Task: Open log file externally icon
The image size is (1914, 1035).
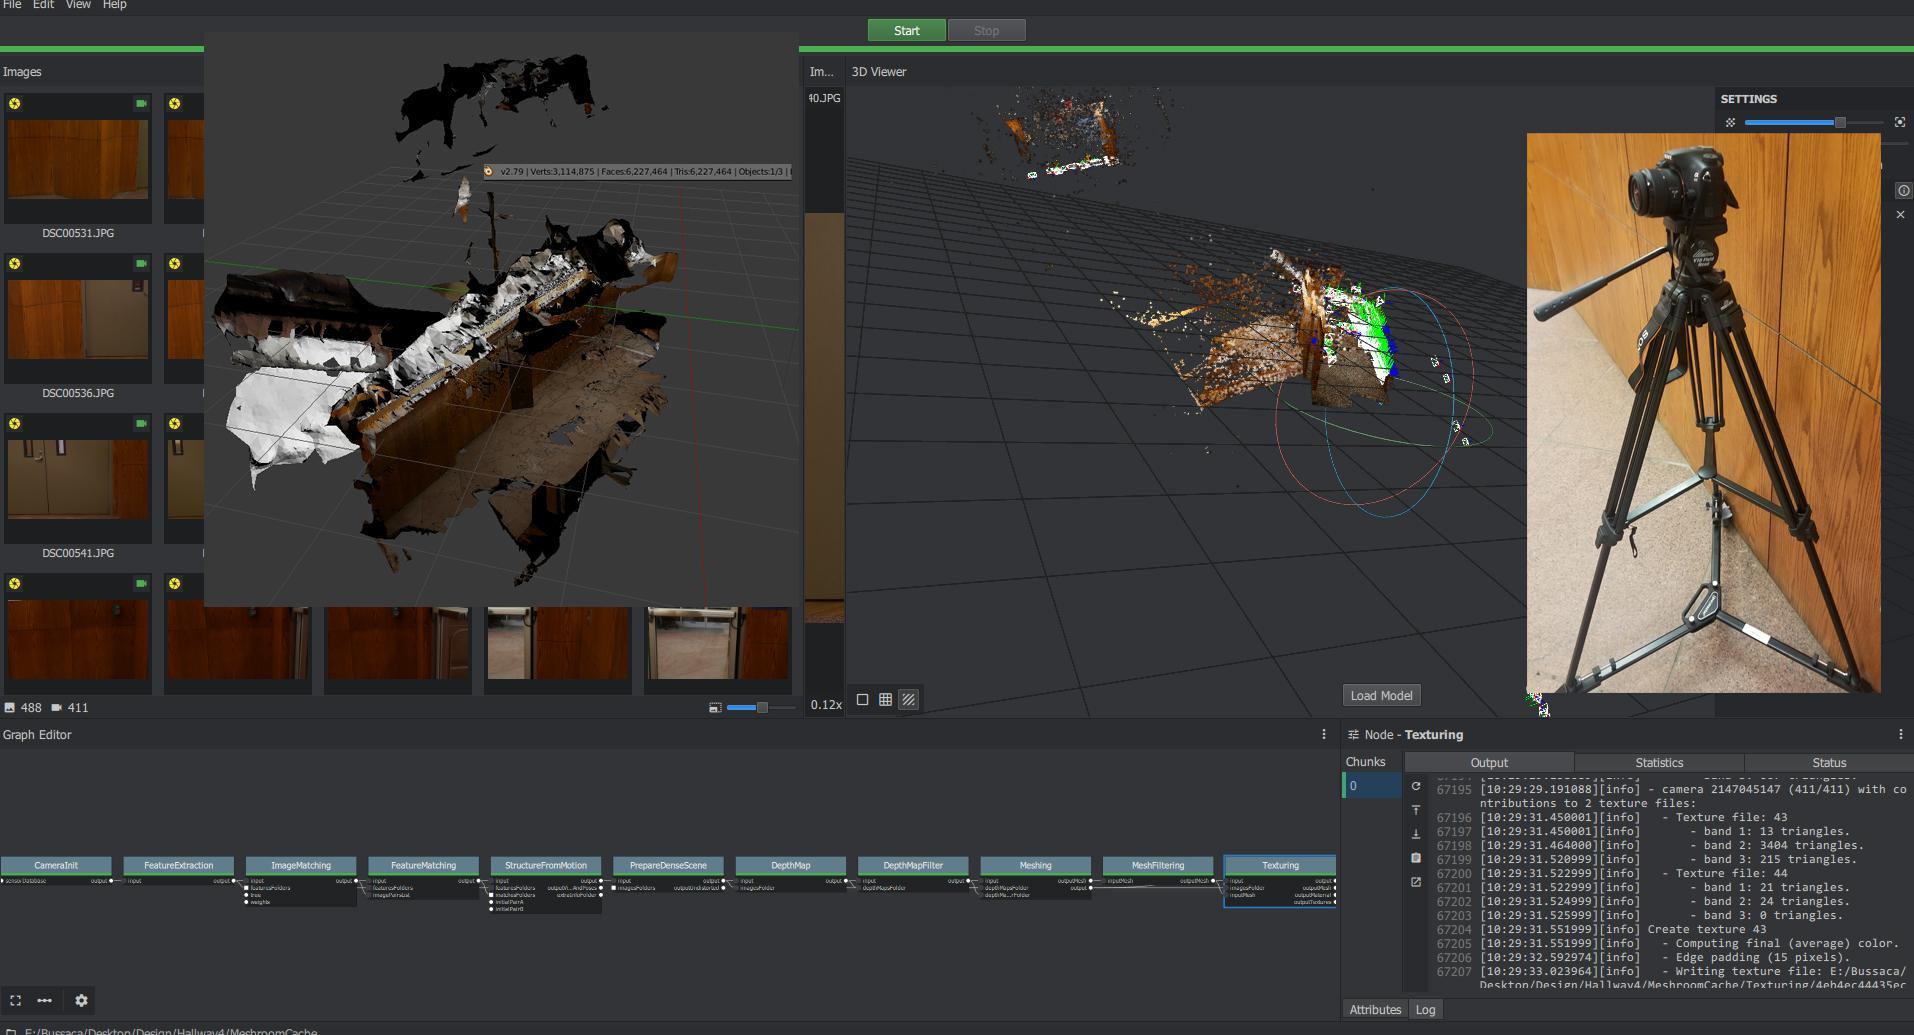Action: (1416, 882)
